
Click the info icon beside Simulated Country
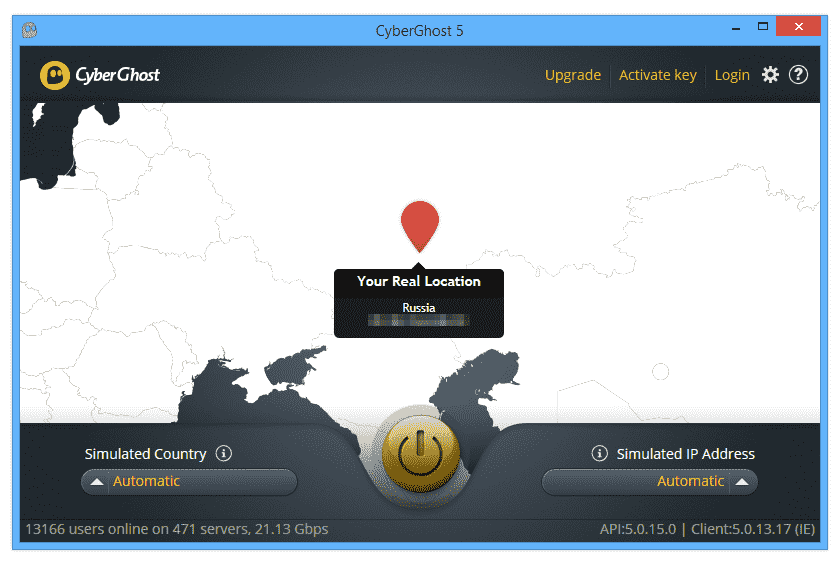[x=224, y=454]
